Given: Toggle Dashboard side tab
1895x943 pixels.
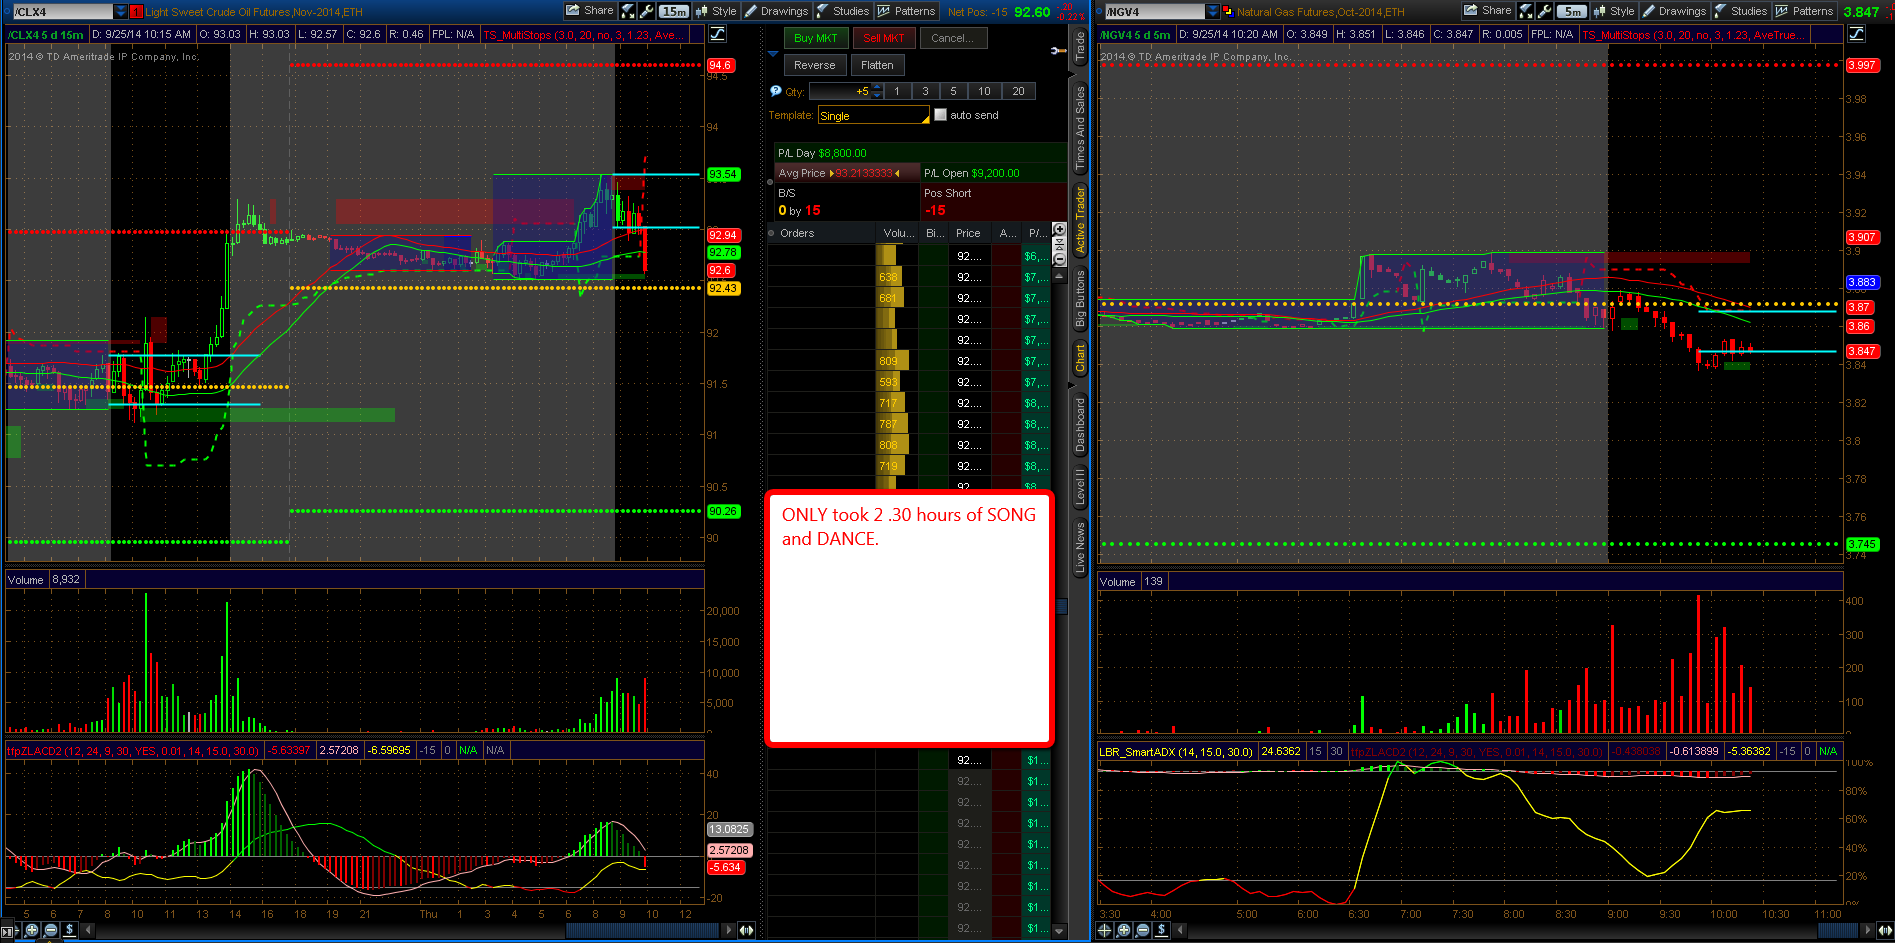Looking at the screenshot, I should pos(1080,425).
